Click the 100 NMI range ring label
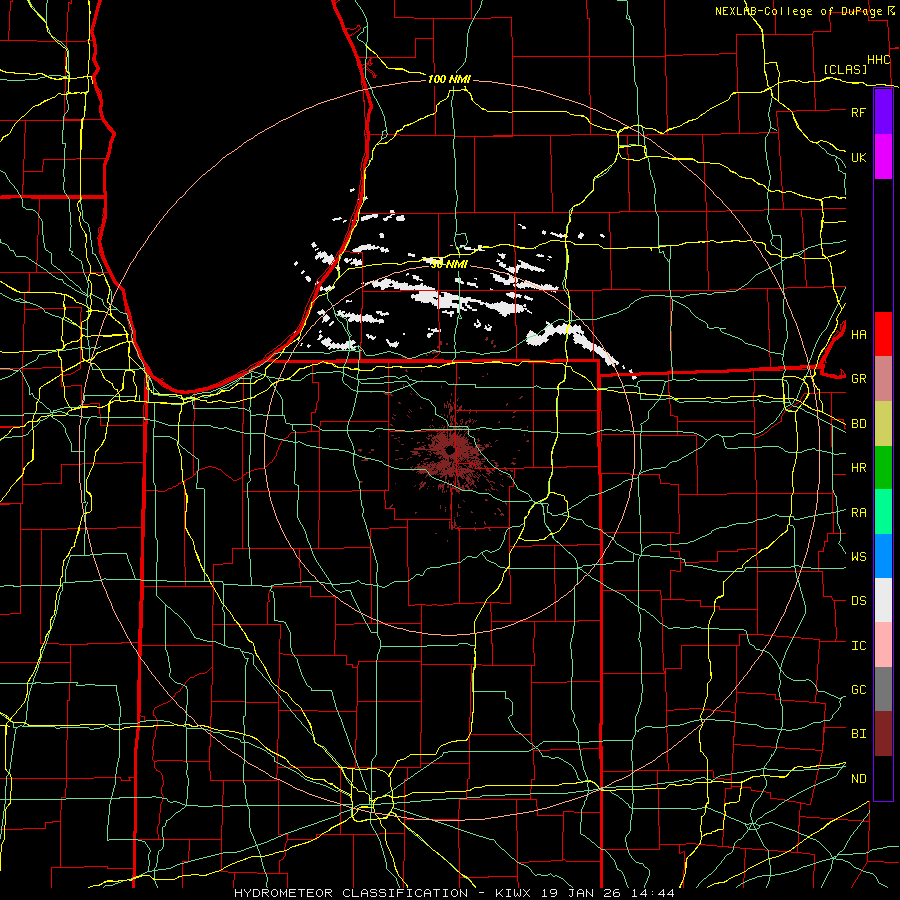Image resolution: width=900 pixels, height=900 pixels. 449,79
